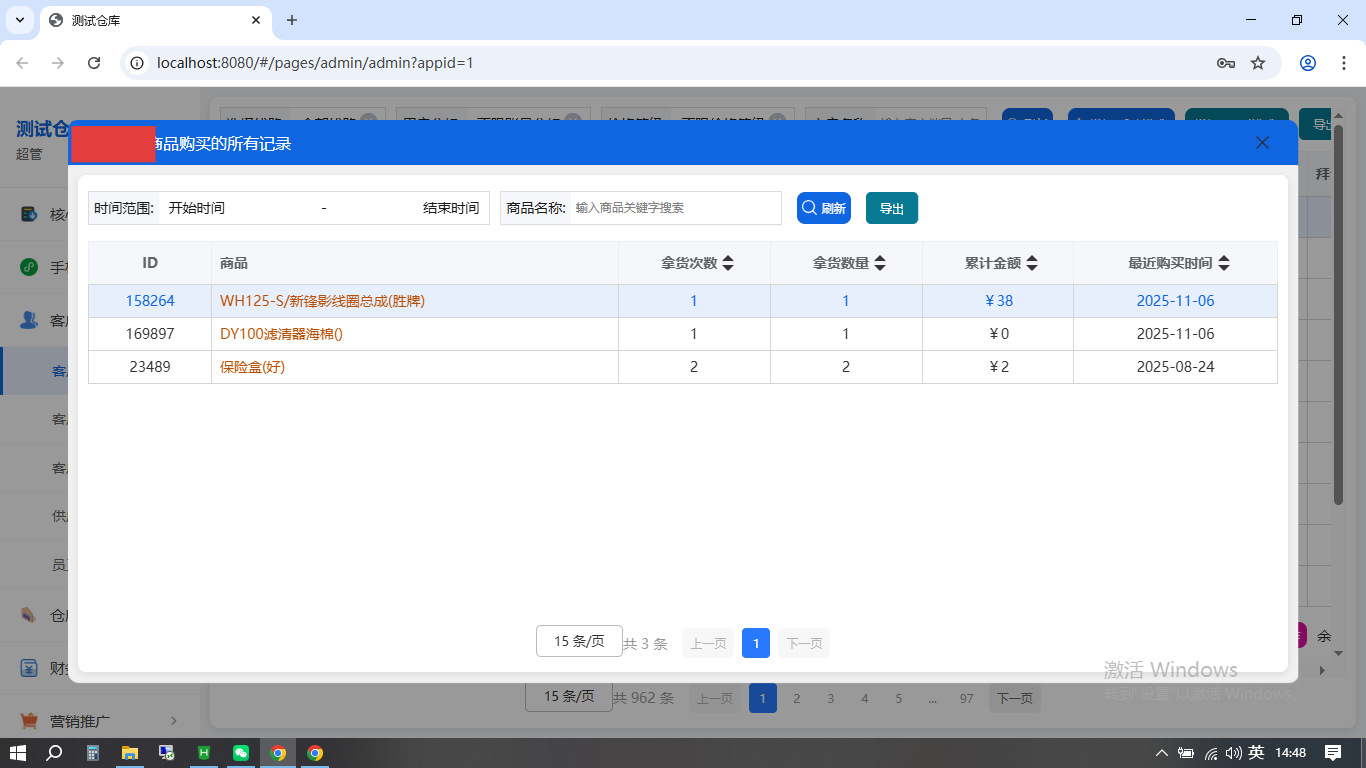Select the 营销推广 shopping cart icon
Viewport: 1366px width, 768px height.
pos(27,720)
